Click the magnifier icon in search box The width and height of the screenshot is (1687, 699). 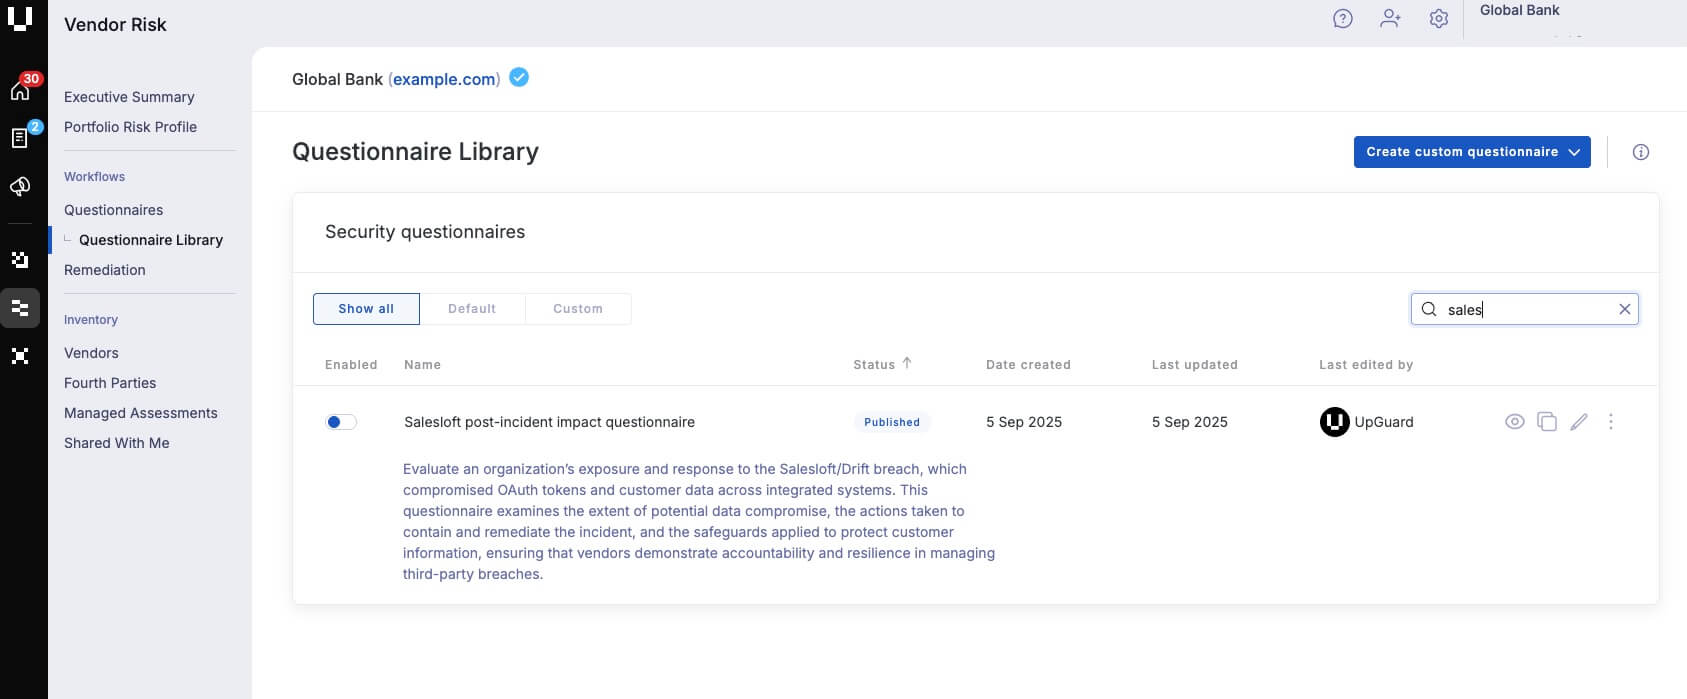point(1429,309)
